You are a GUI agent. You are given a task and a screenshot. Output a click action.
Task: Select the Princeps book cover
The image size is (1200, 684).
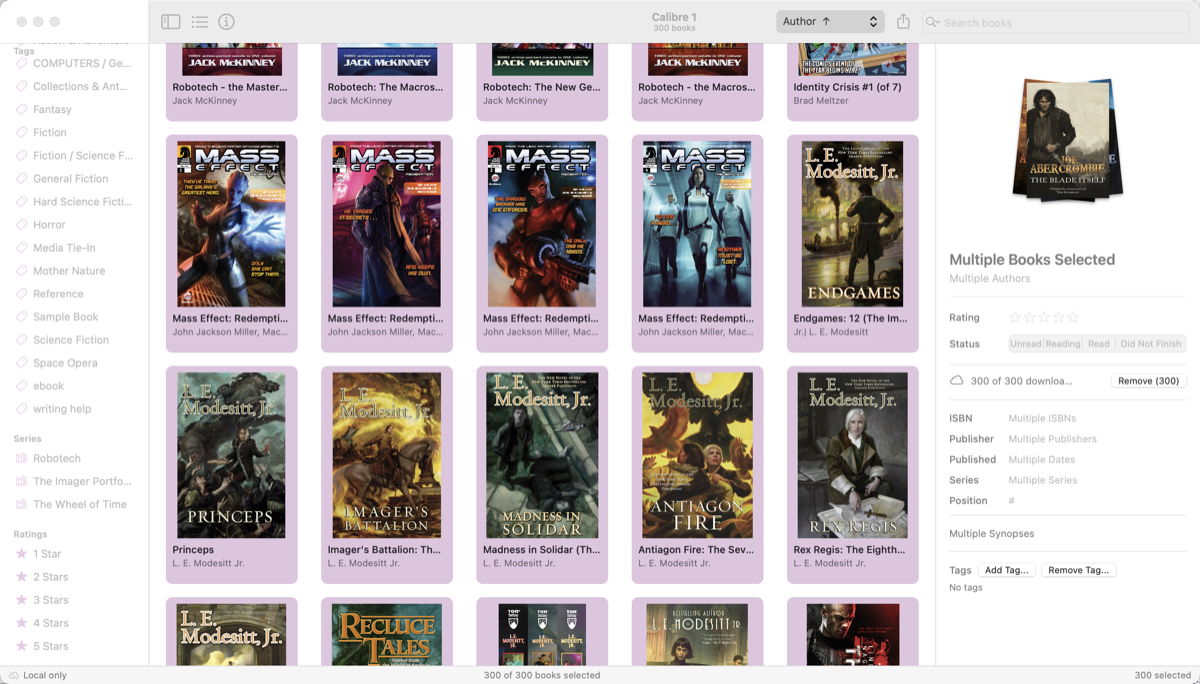point(231,455)
